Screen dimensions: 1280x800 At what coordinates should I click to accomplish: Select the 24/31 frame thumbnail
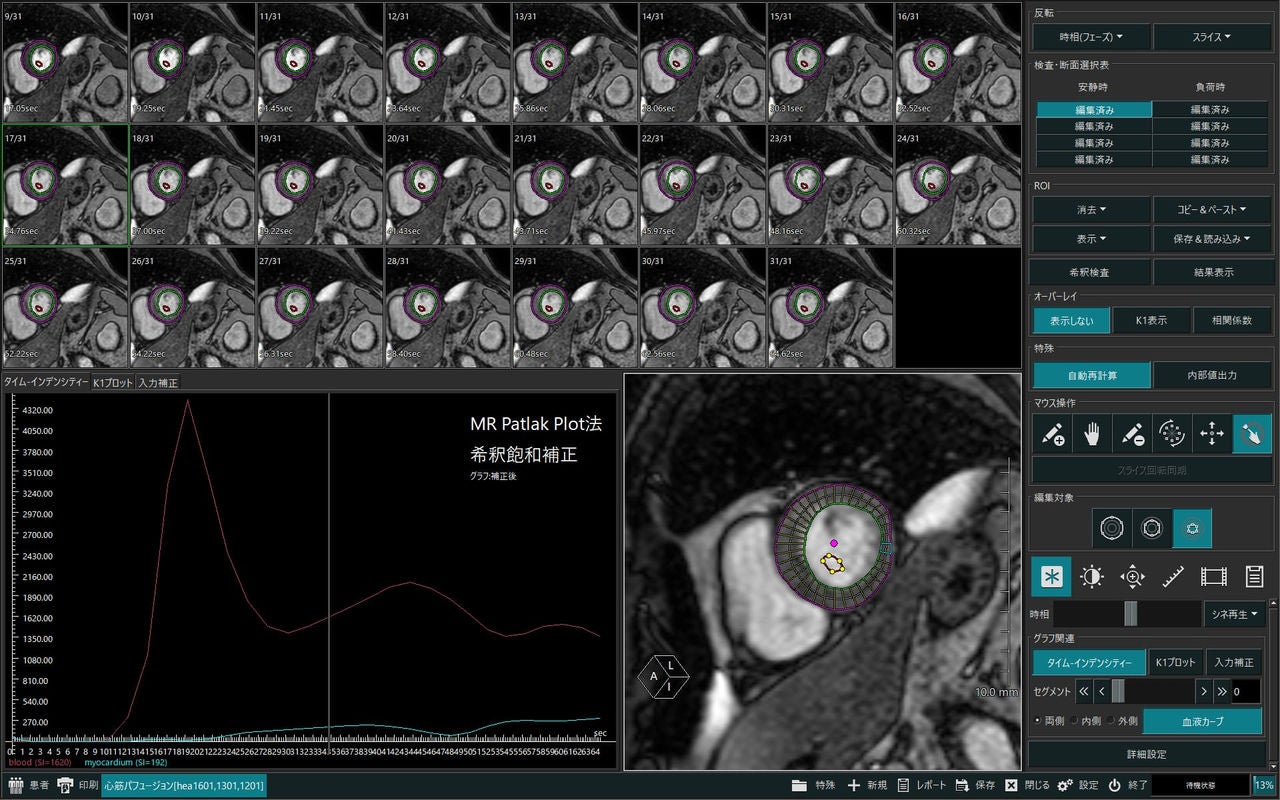[x=957, y=185]
